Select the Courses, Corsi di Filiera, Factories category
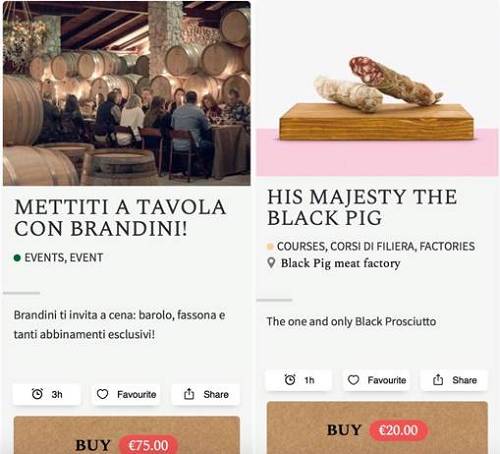Image resolution: width=500 pixels, height=454 pixels. (376, 246)
